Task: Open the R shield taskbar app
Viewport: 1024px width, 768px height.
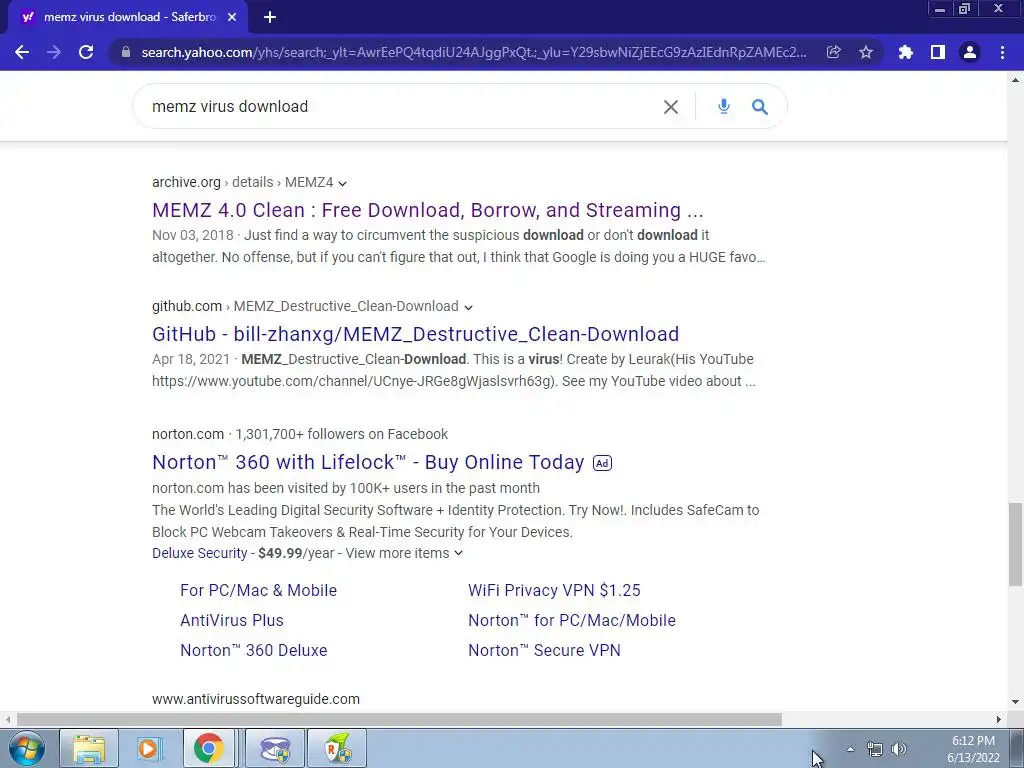Action: (x=337, y=748)
